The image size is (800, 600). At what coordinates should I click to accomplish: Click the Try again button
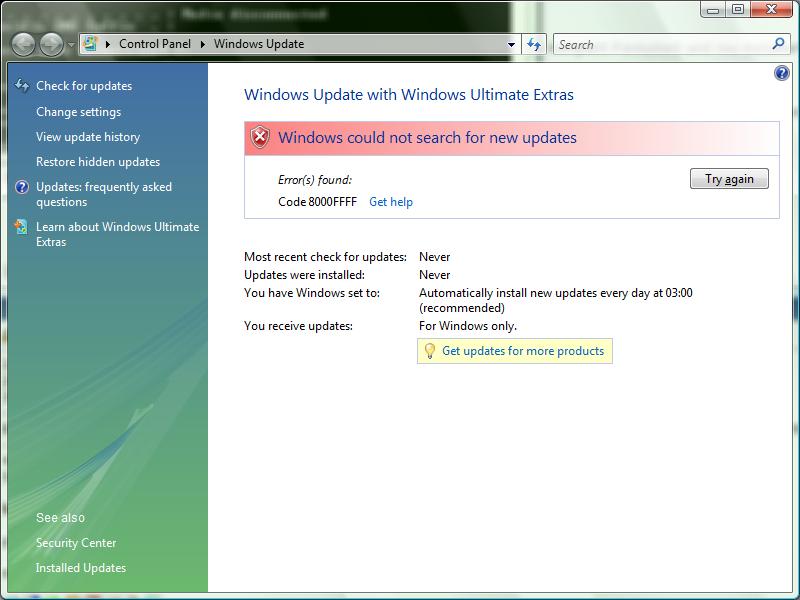point(729,179)
